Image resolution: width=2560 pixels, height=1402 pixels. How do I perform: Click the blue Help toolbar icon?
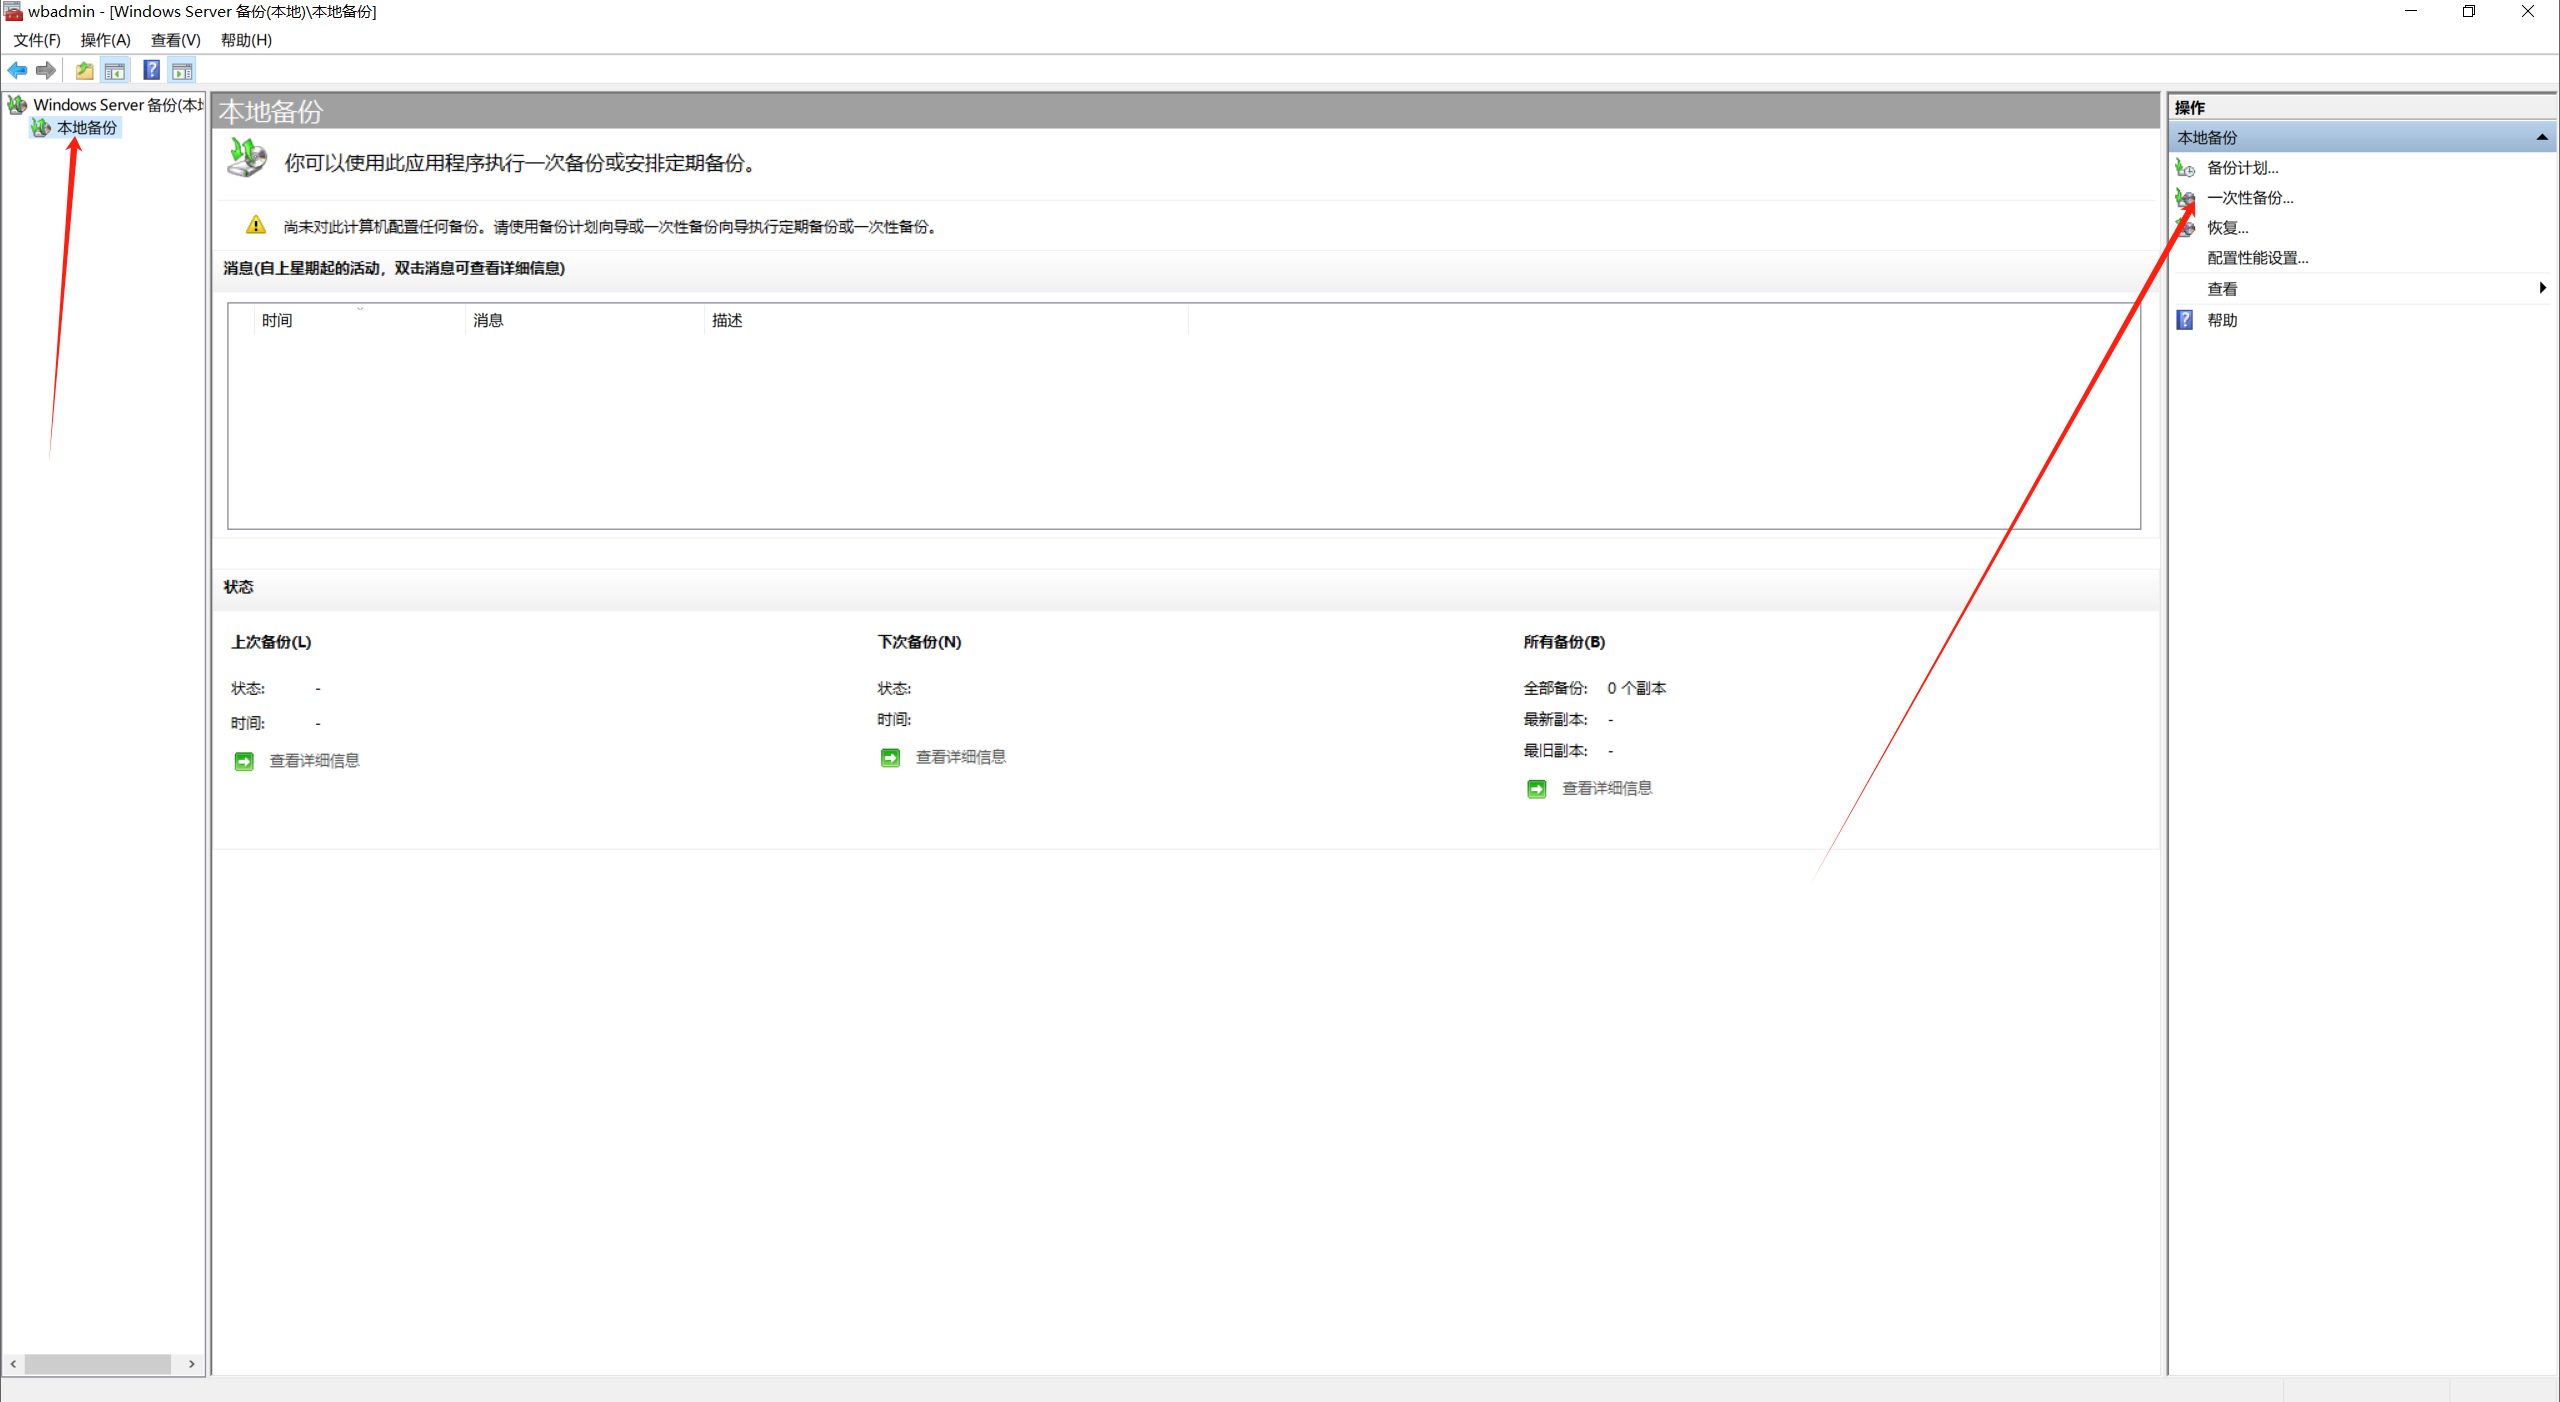pyautogui.click(x=151, y=70)
